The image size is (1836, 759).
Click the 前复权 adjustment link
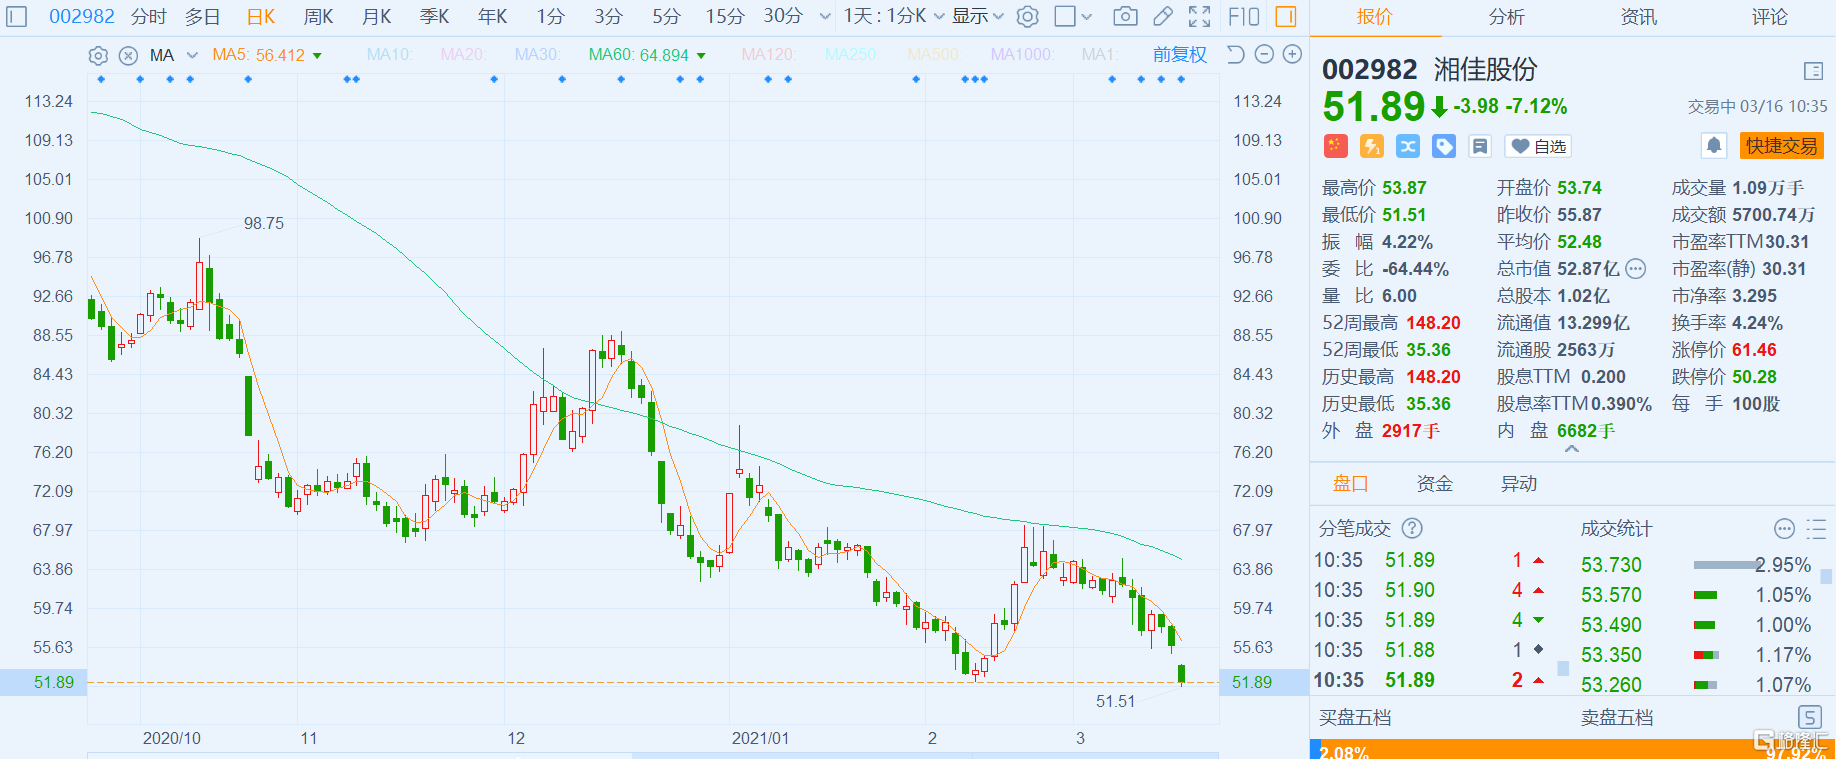pyautogui.click(x=1179, y=55)
